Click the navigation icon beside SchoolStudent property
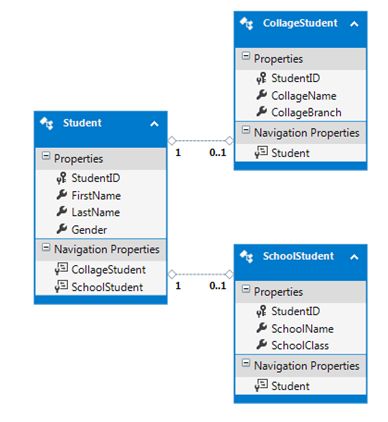Image resolution: width=388 pixels, height=422 pixels. pyautogui.click(x=61, y=287)
